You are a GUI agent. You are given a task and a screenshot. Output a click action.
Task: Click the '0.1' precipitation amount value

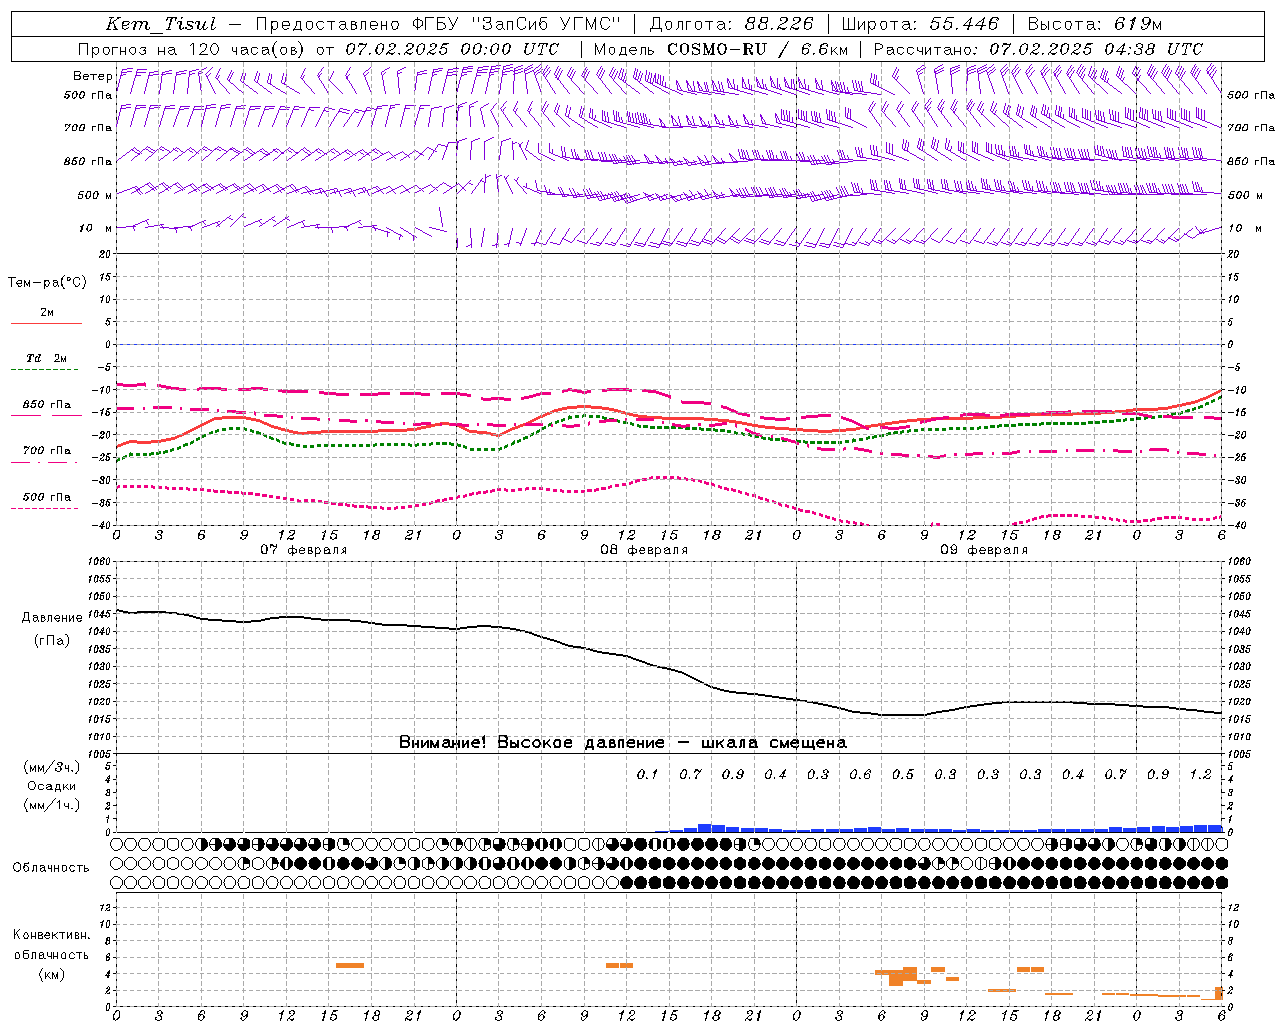pyautogui.click(x=648, y=774)
